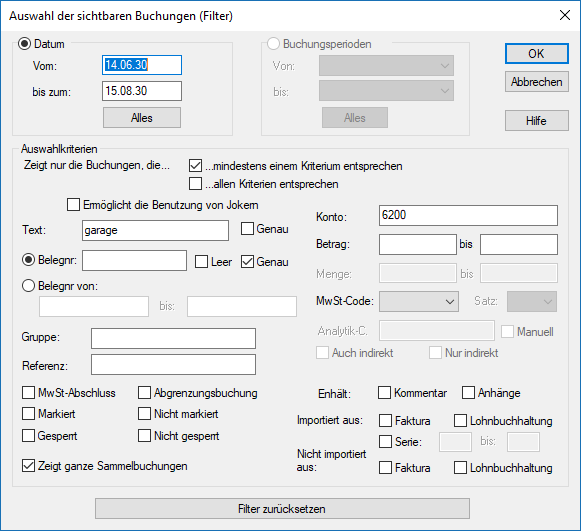581x531 pixels.
Task: Open Hilfe for this dialog
Action: (x=537, y=120)
